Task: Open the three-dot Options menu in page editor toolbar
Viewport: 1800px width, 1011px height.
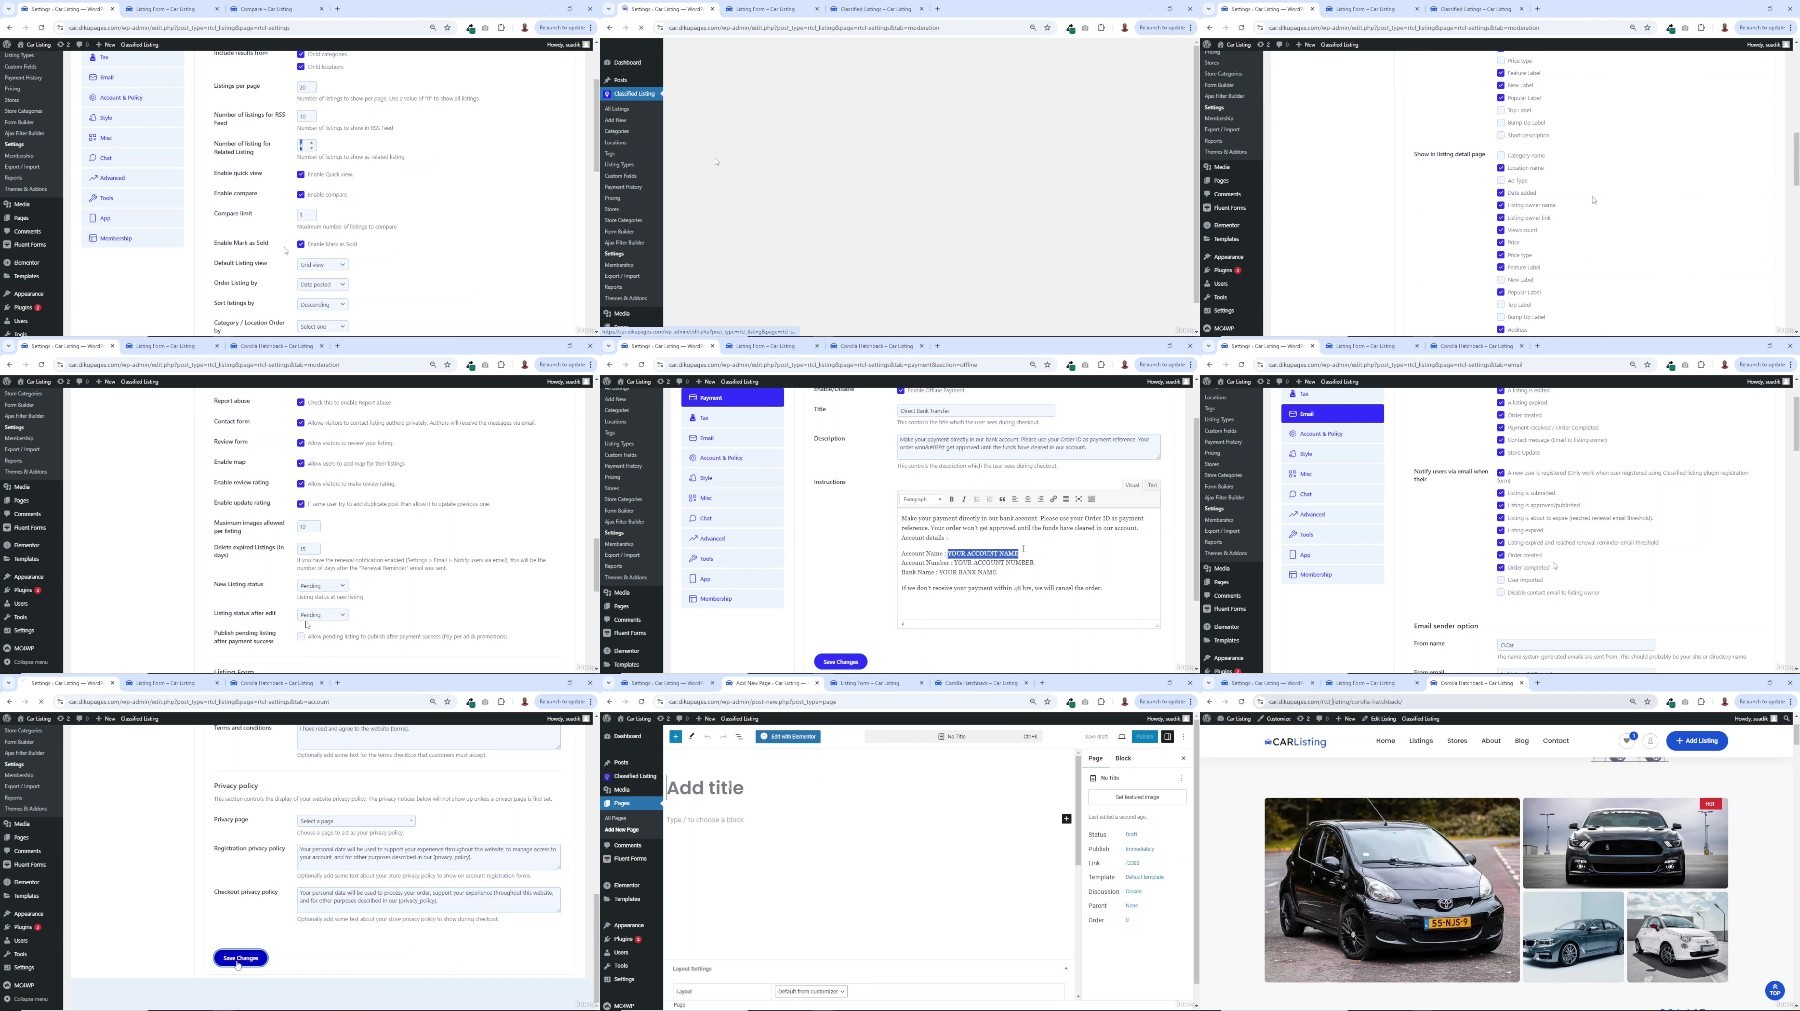Action: tap(1183, 737)
